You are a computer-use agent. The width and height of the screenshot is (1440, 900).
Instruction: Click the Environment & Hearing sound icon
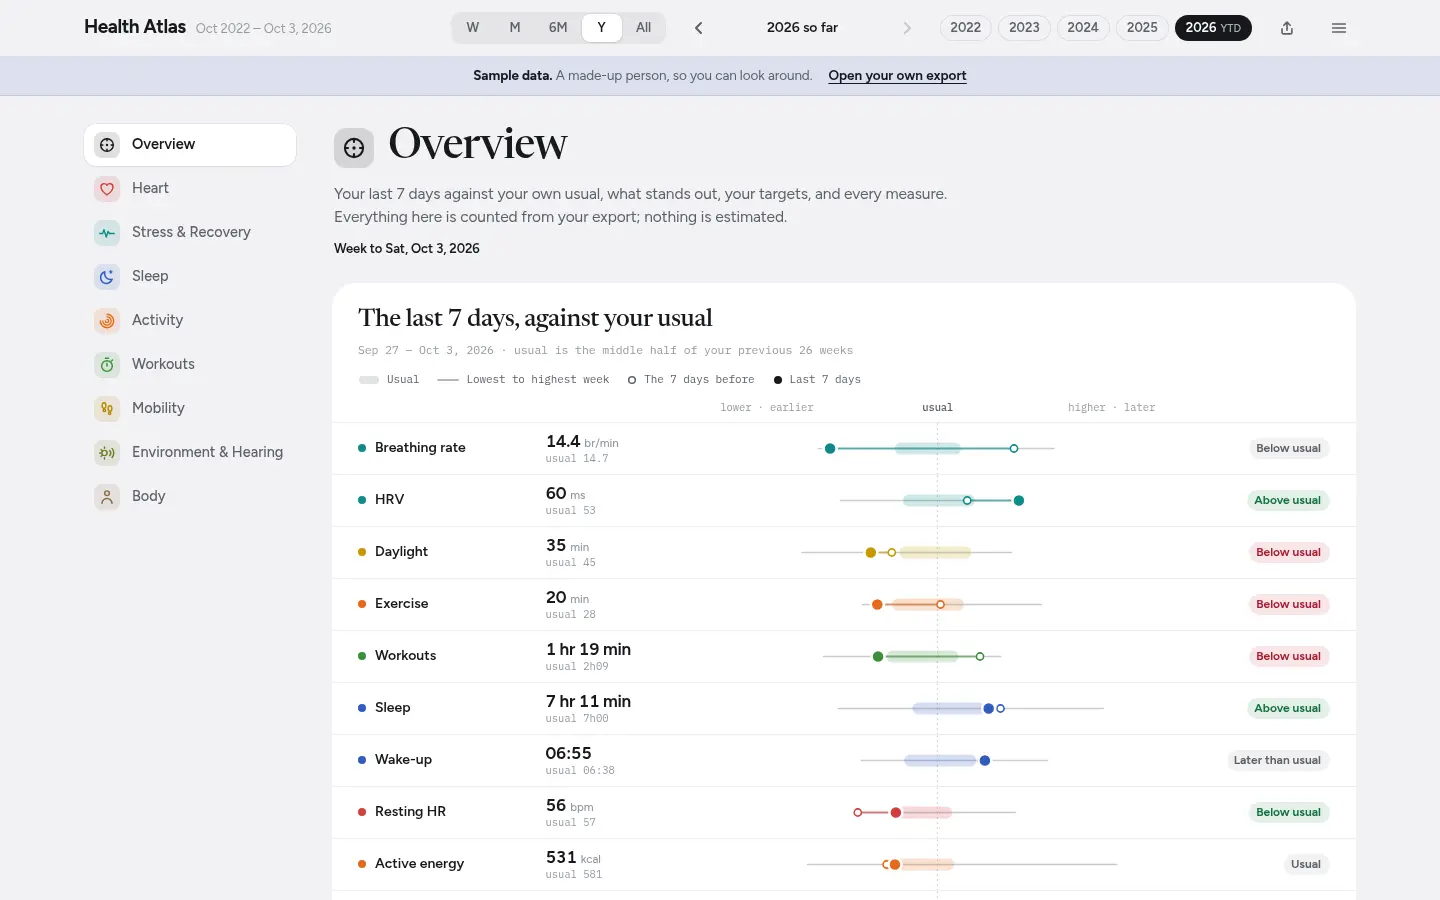click(x=107, y=453)
